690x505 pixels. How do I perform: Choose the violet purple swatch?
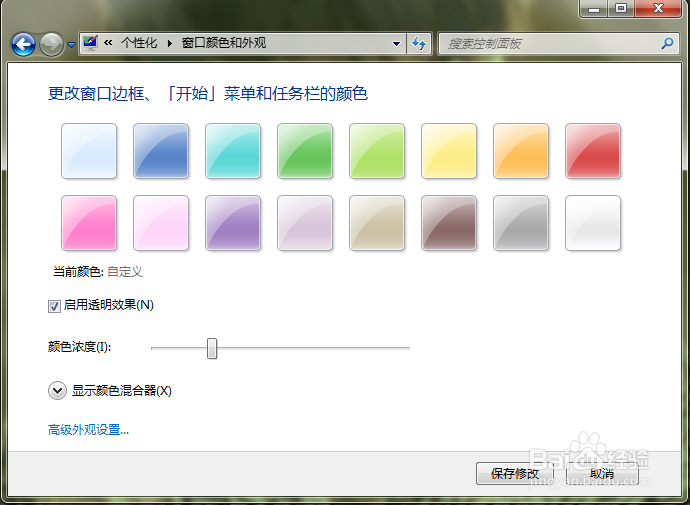pyautogui.click(x=233, y=223)
